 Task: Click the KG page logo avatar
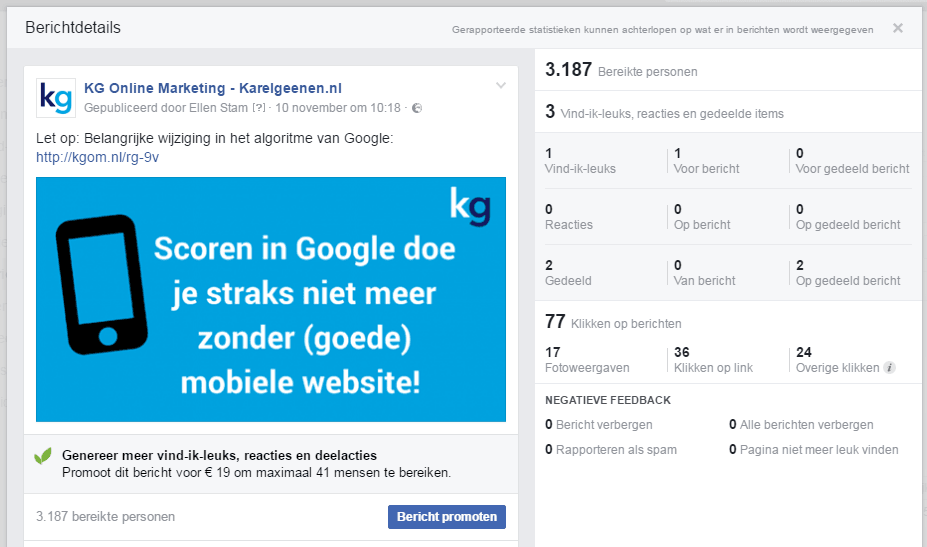56,98
